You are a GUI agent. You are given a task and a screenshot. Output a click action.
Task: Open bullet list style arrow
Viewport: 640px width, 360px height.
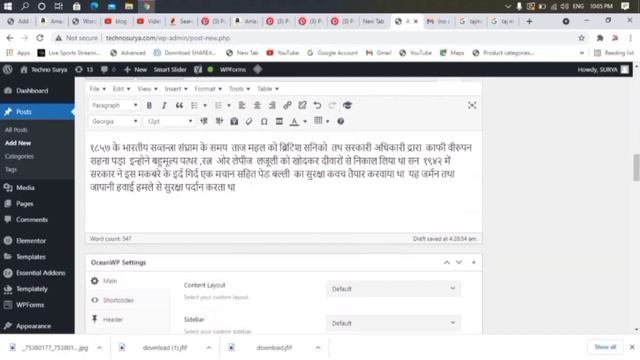pyautogui.click(x=205, y=106)
